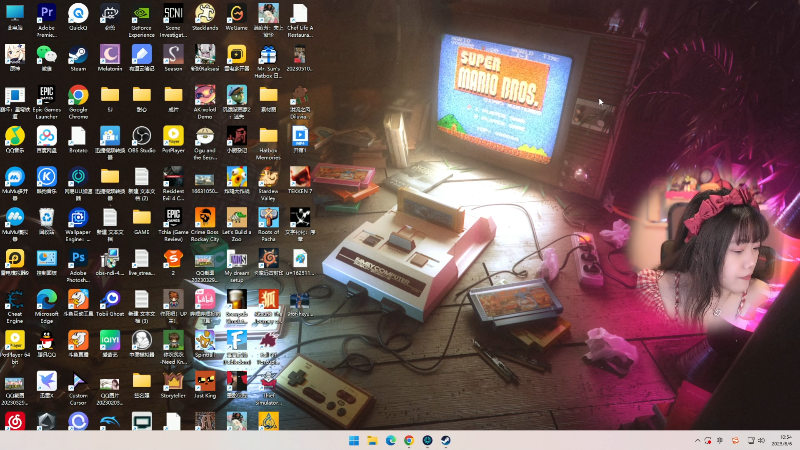Open the GAME folder on desktop
The width and height of the screenshot is (800, 450).
pyautogui.click(x=141, y=221)
